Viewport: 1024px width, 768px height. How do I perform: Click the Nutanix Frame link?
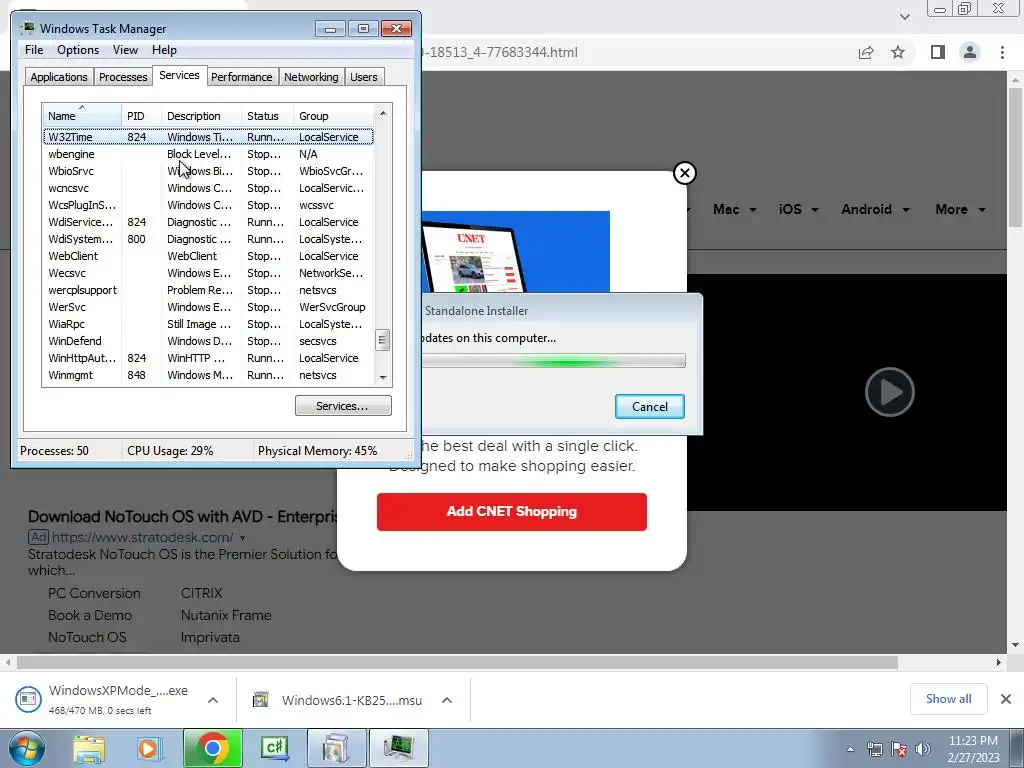click(226, 615)
